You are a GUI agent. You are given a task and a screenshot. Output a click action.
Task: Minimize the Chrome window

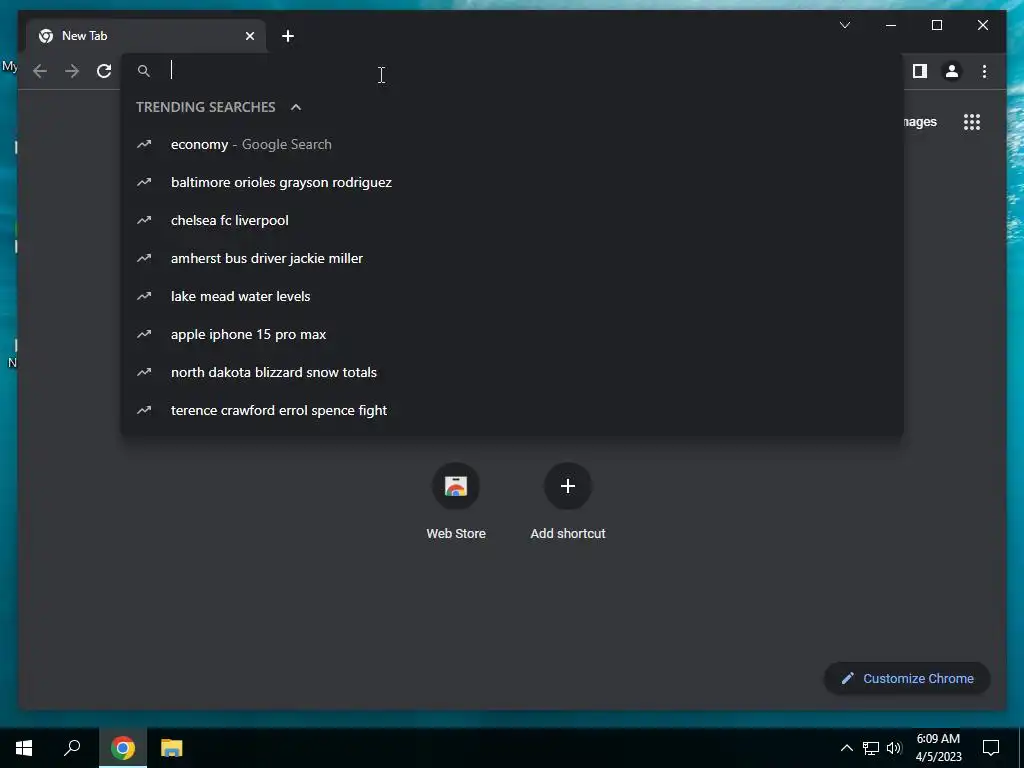891,25
